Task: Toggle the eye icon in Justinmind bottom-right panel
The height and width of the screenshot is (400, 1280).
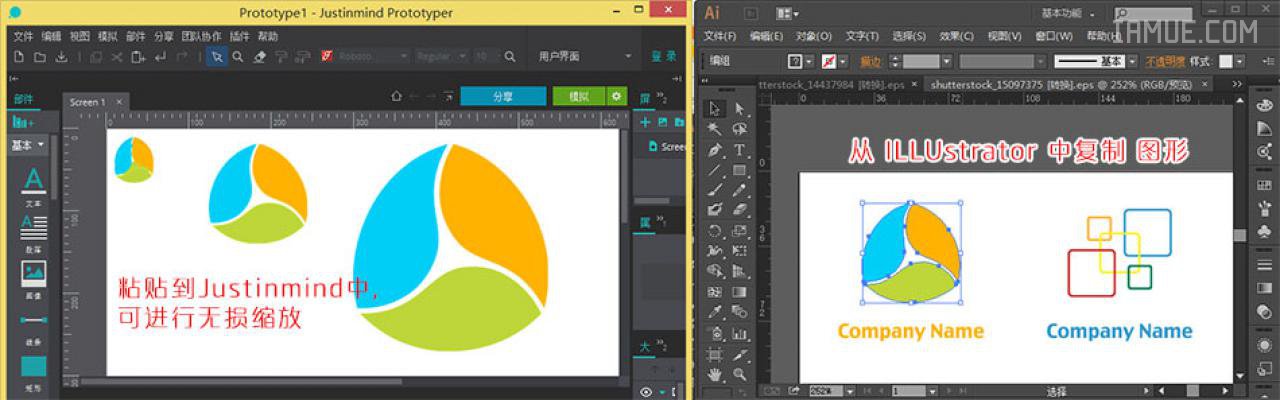Action: 646,392
